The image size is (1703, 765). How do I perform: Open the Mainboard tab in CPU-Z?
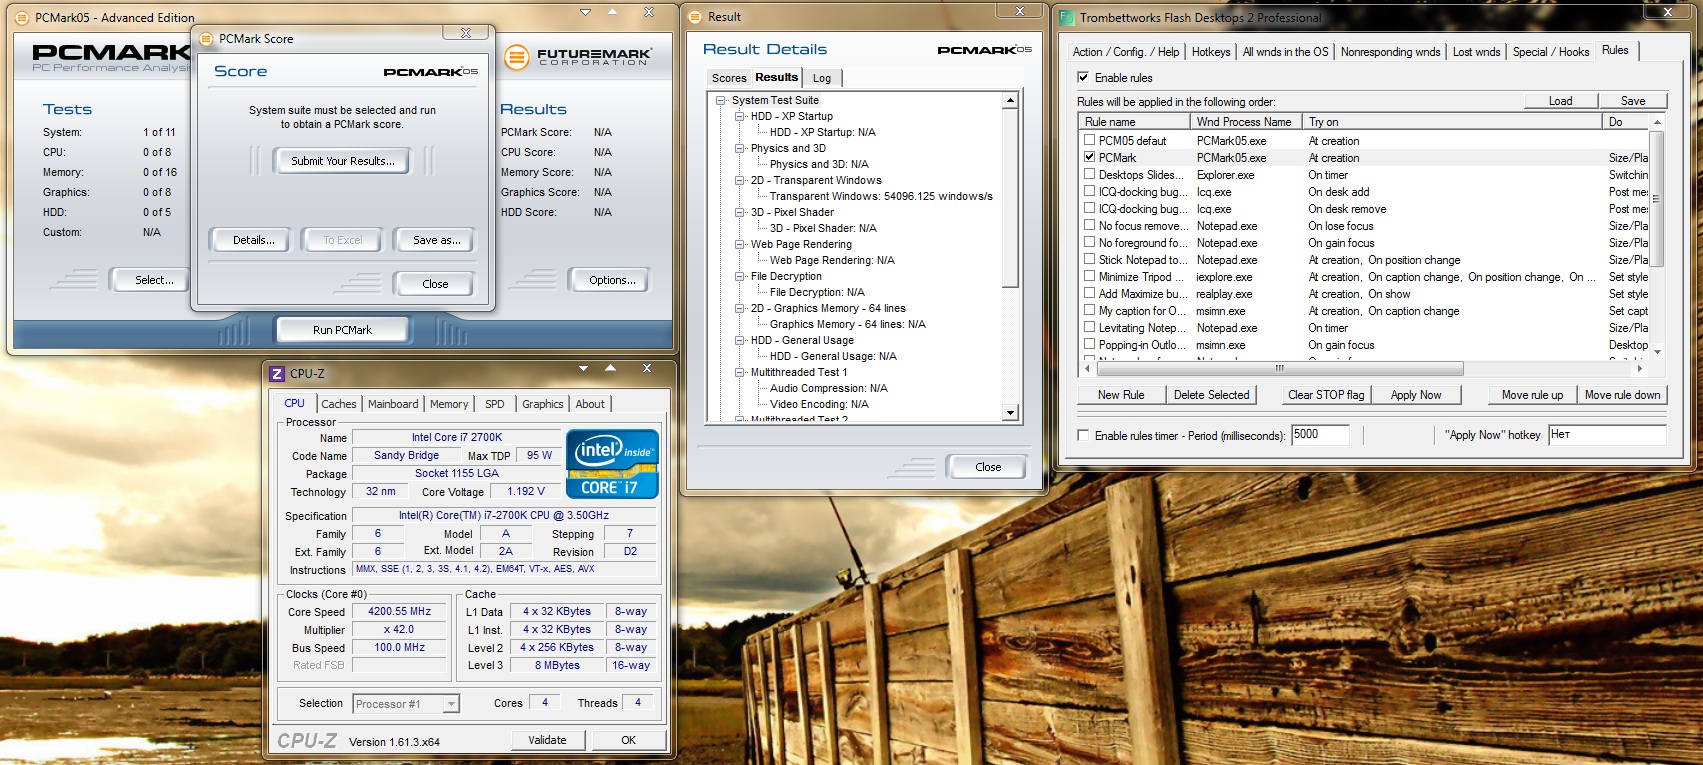(x=393, y=404)
